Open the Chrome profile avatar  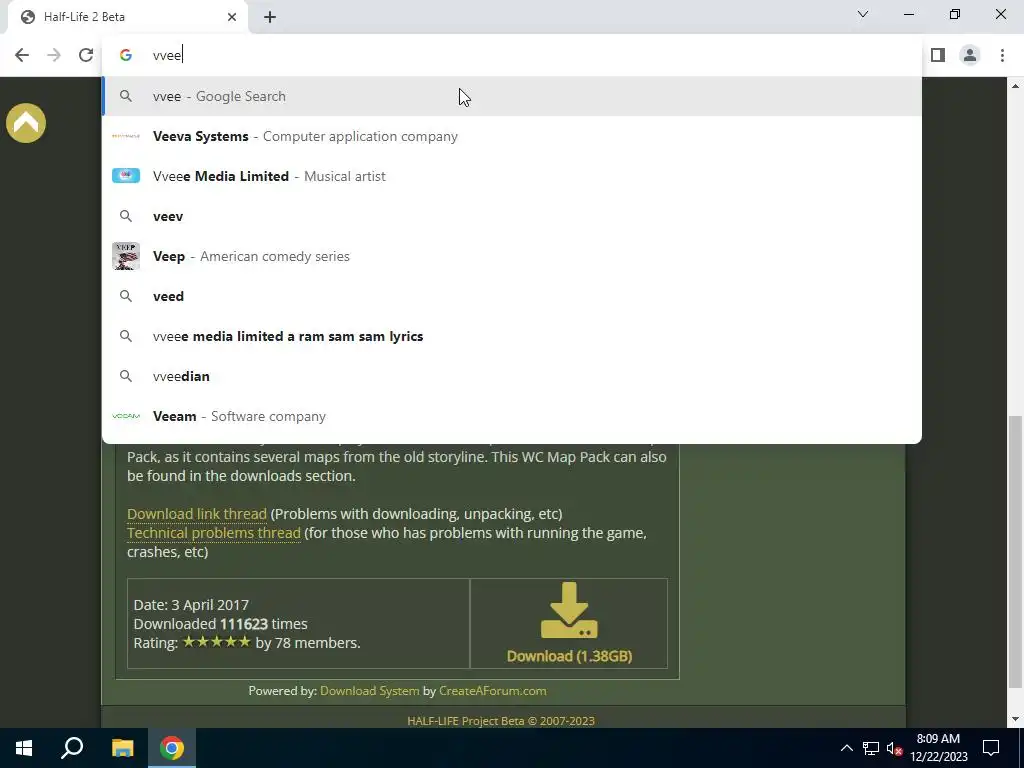(970, 55)
